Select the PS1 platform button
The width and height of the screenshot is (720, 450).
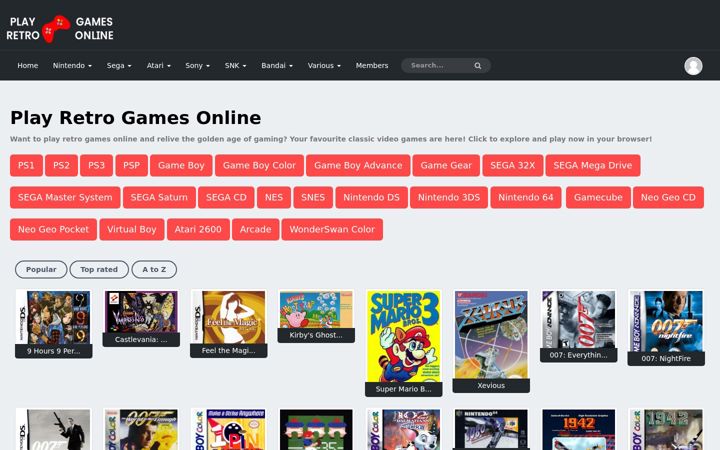26,165
